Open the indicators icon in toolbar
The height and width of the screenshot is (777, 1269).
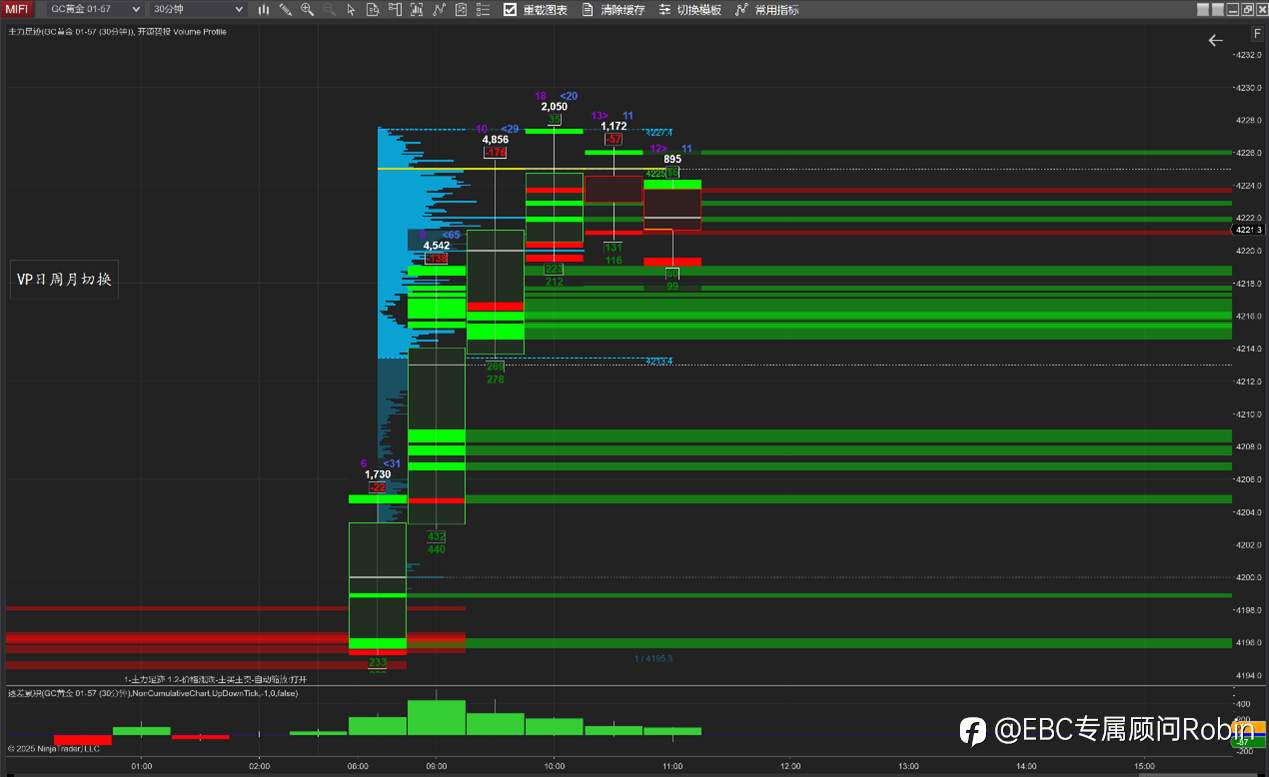pos(439,9)
